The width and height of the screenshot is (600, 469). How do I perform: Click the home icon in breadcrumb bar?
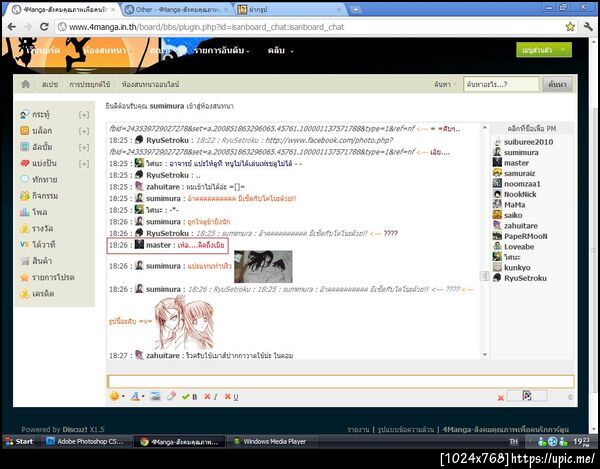click(26, 84)
